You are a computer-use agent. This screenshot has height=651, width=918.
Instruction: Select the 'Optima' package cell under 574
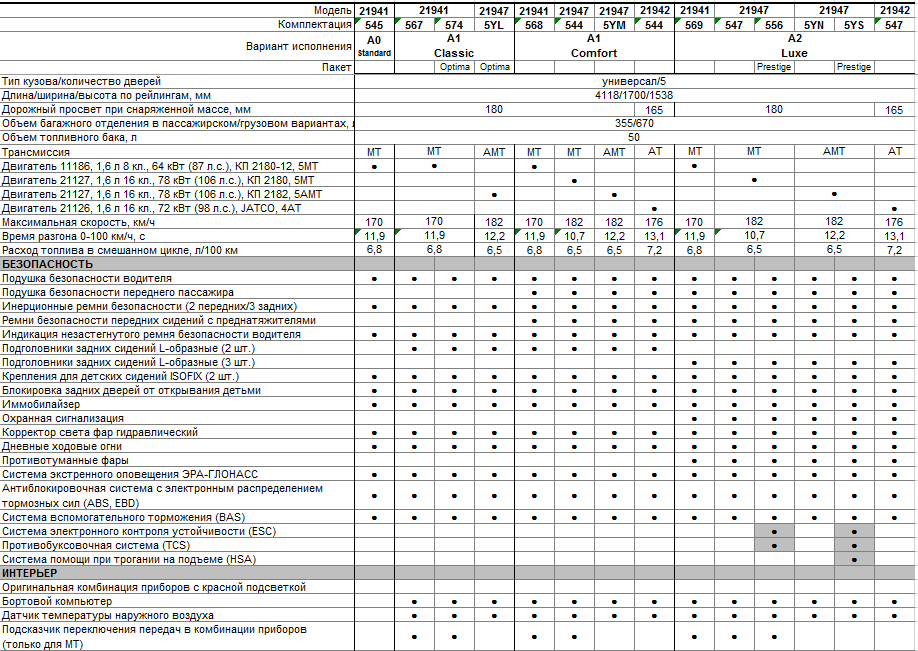(x=455, y=67)
